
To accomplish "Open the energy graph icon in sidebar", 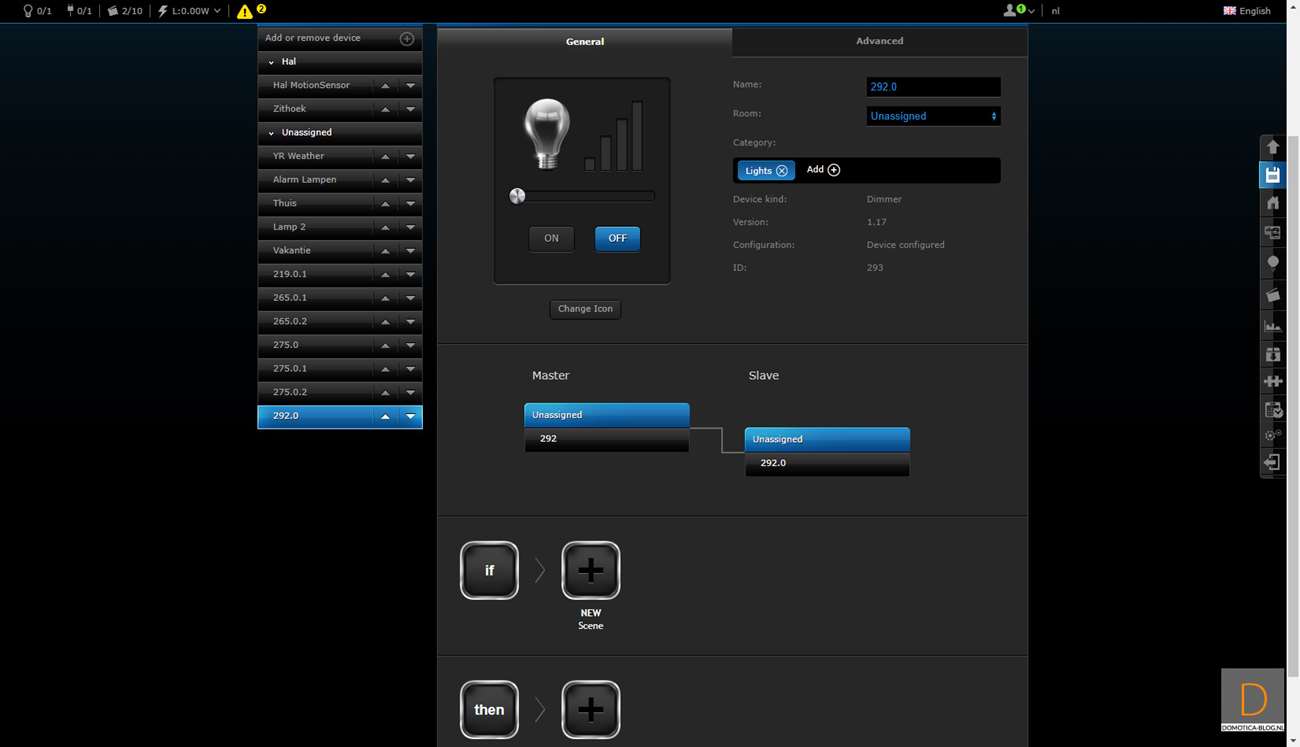I will click(x=1272, y=325).
